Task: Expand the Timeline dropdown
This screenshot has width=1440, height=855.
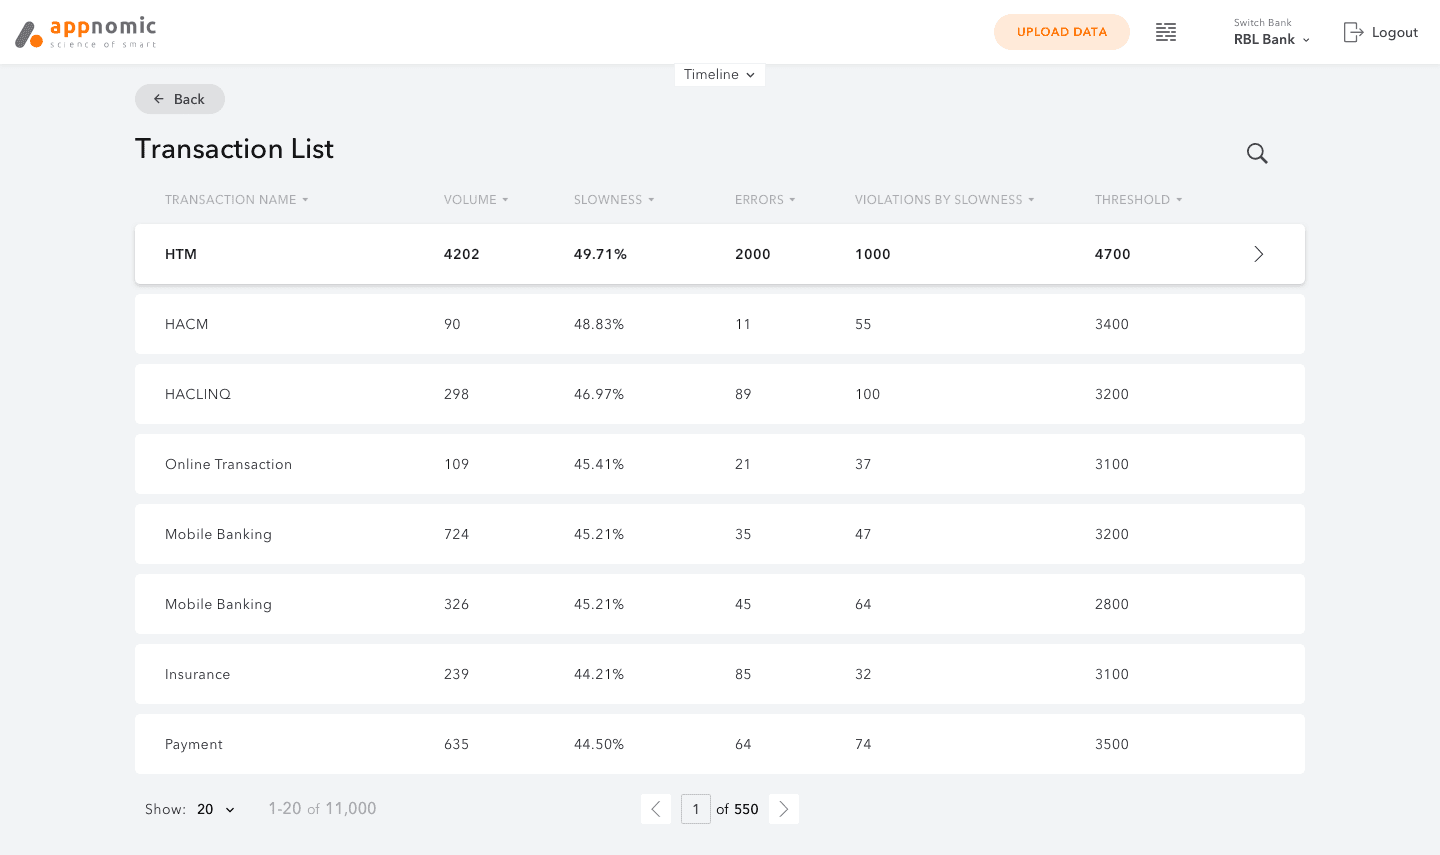Action: [720, 74]
